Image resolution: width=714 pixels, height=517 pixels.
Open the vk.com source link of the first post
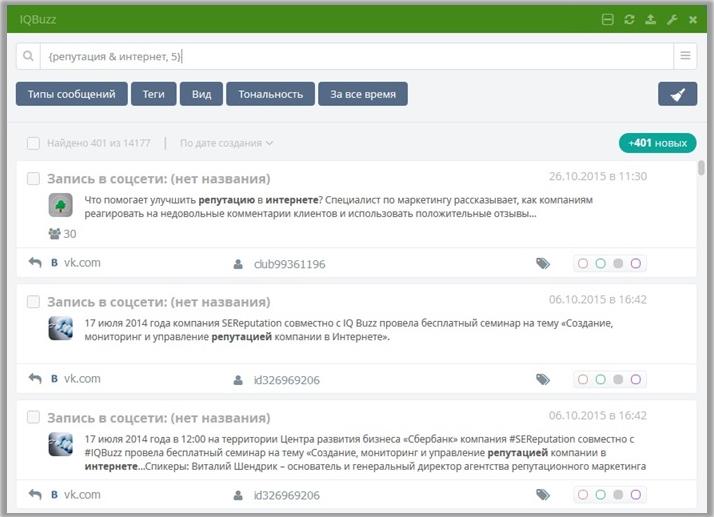(82, 262)
